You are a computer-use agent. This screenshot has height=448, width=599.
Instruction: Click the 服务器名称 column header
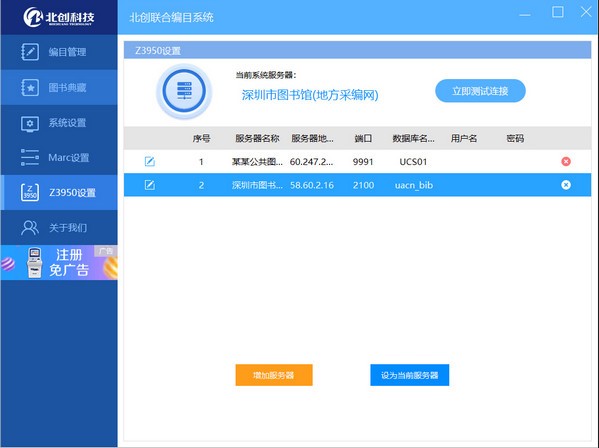point(257,138)
